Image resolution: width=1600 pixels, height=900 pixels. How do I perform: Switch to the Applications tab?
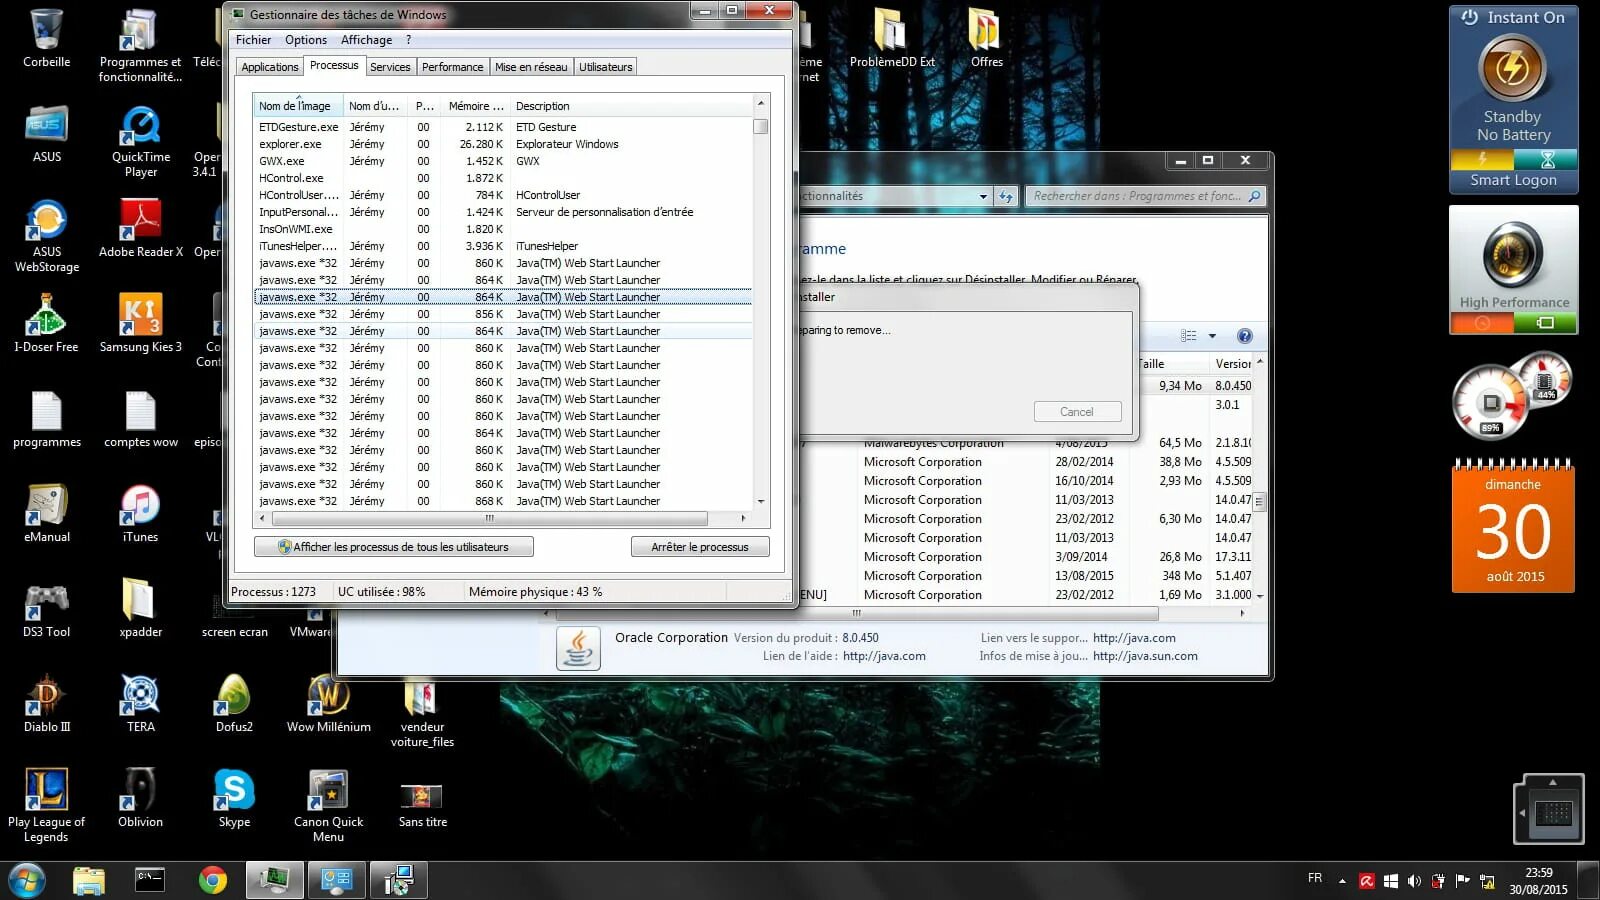[269, 67]
